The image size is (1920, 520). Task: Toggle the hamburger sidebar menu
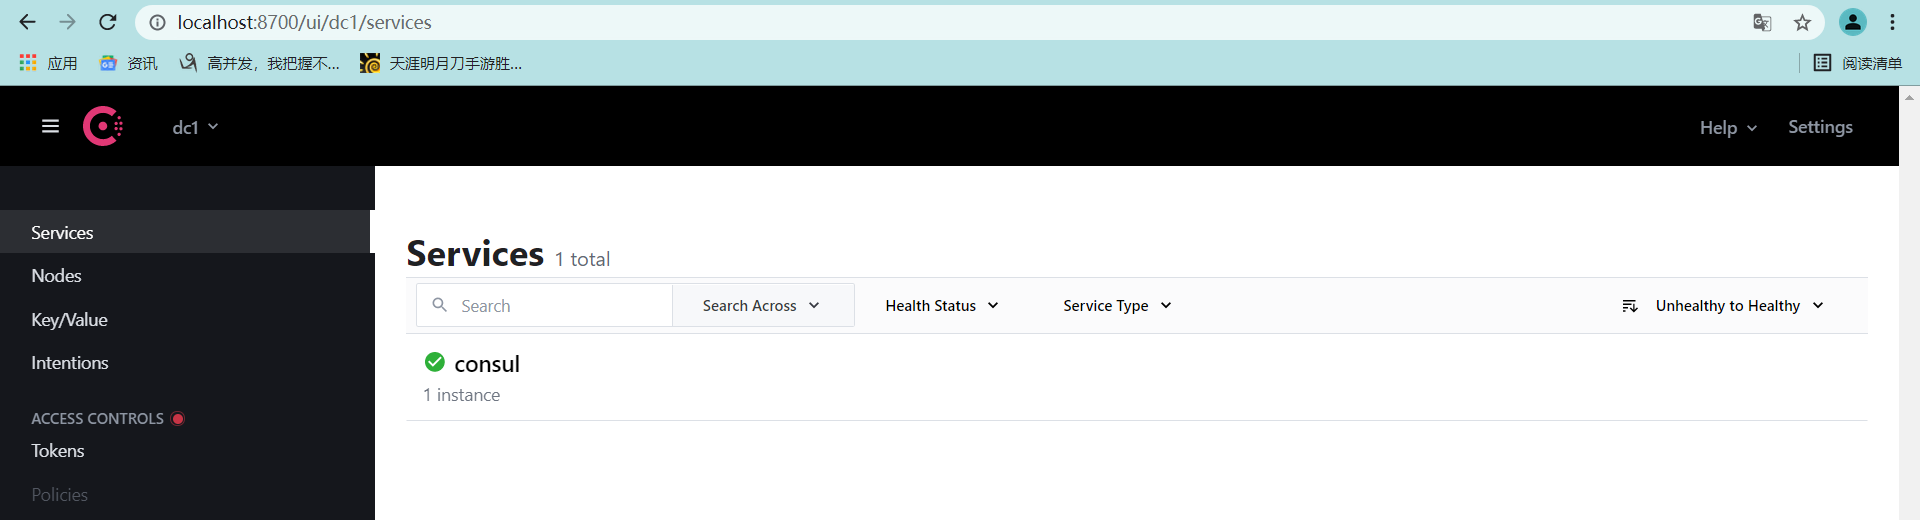point(50,126)
